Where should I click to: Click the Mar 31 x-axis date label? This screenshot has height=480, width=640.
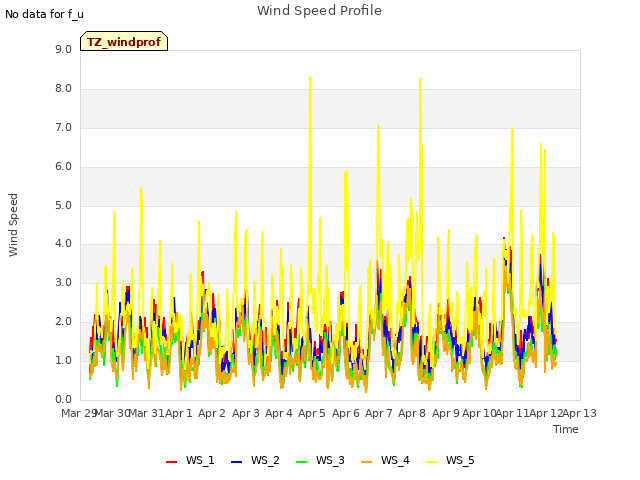click(146, 413)
